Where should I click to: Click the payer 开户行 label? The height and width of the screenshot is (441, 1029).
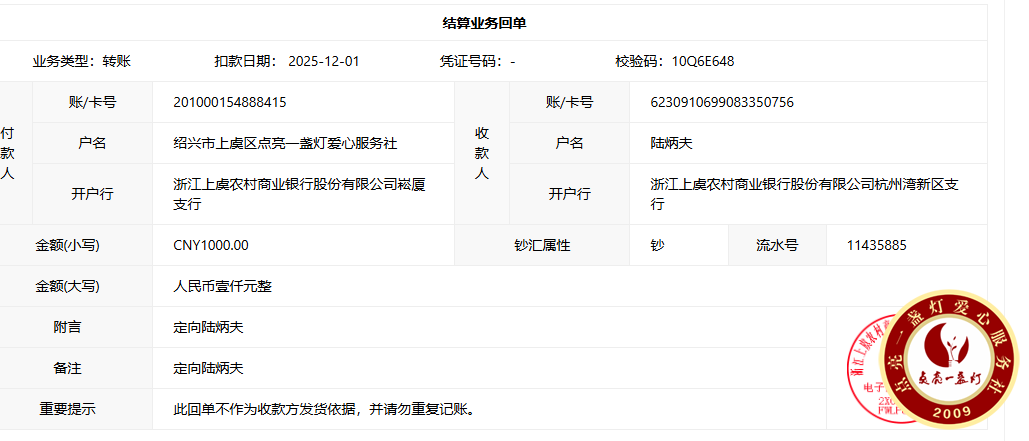click(x=93, y=194)
